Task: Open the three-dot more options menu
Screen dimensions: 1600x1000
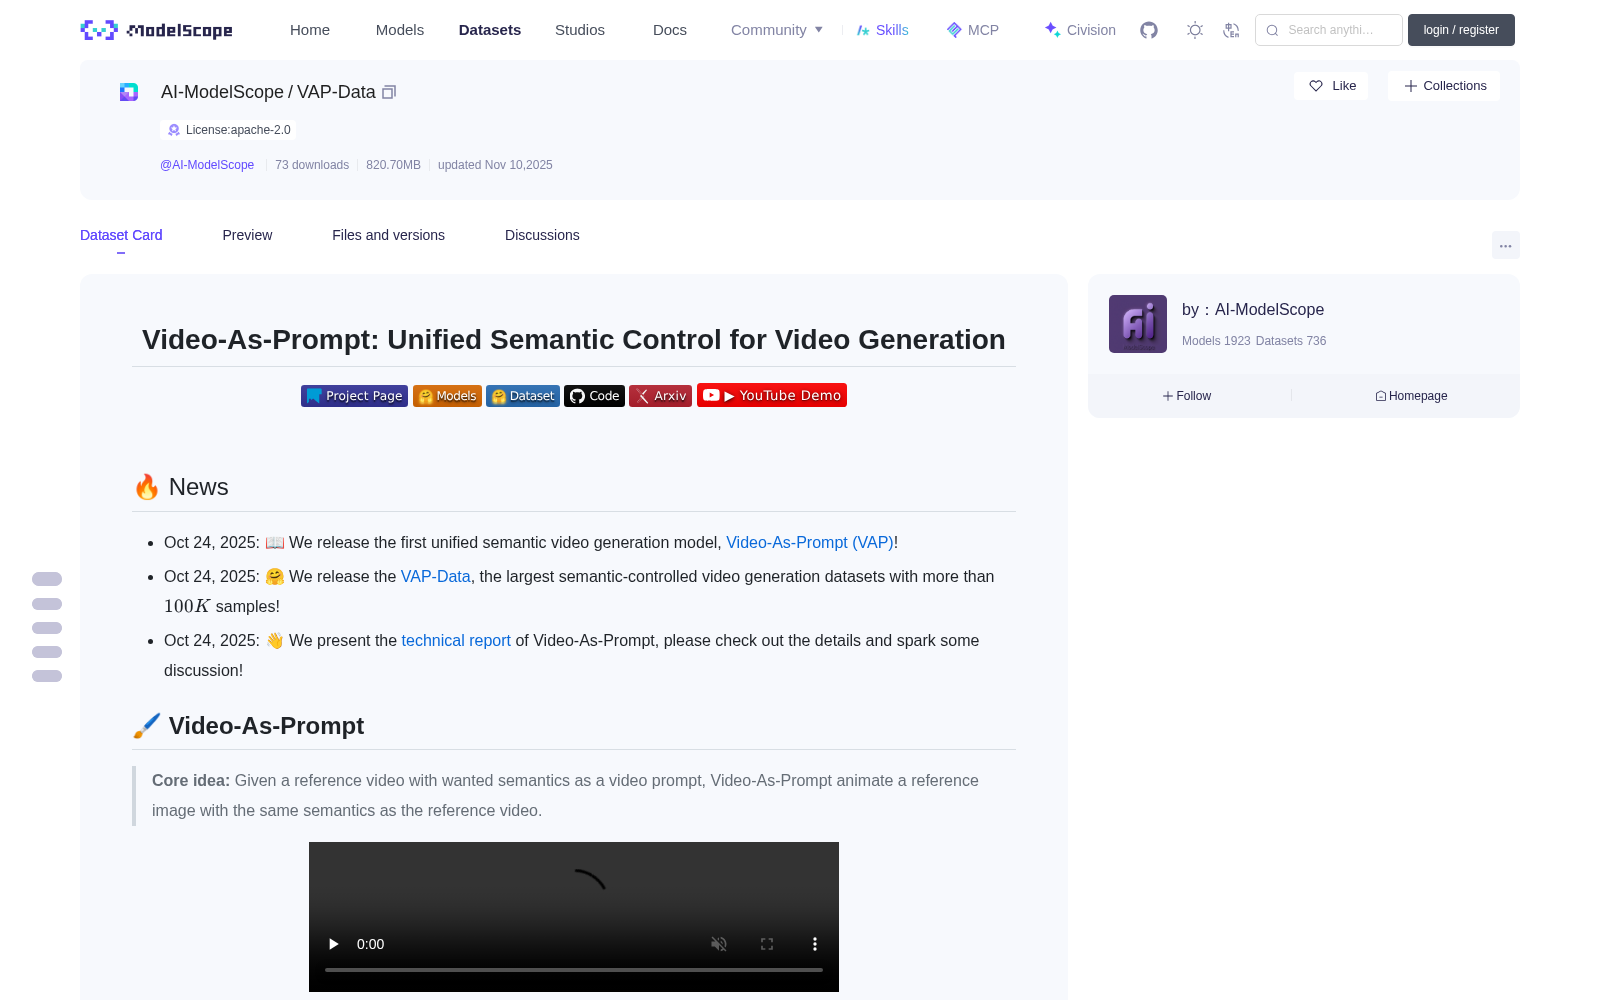Action: pos(1505,245)
